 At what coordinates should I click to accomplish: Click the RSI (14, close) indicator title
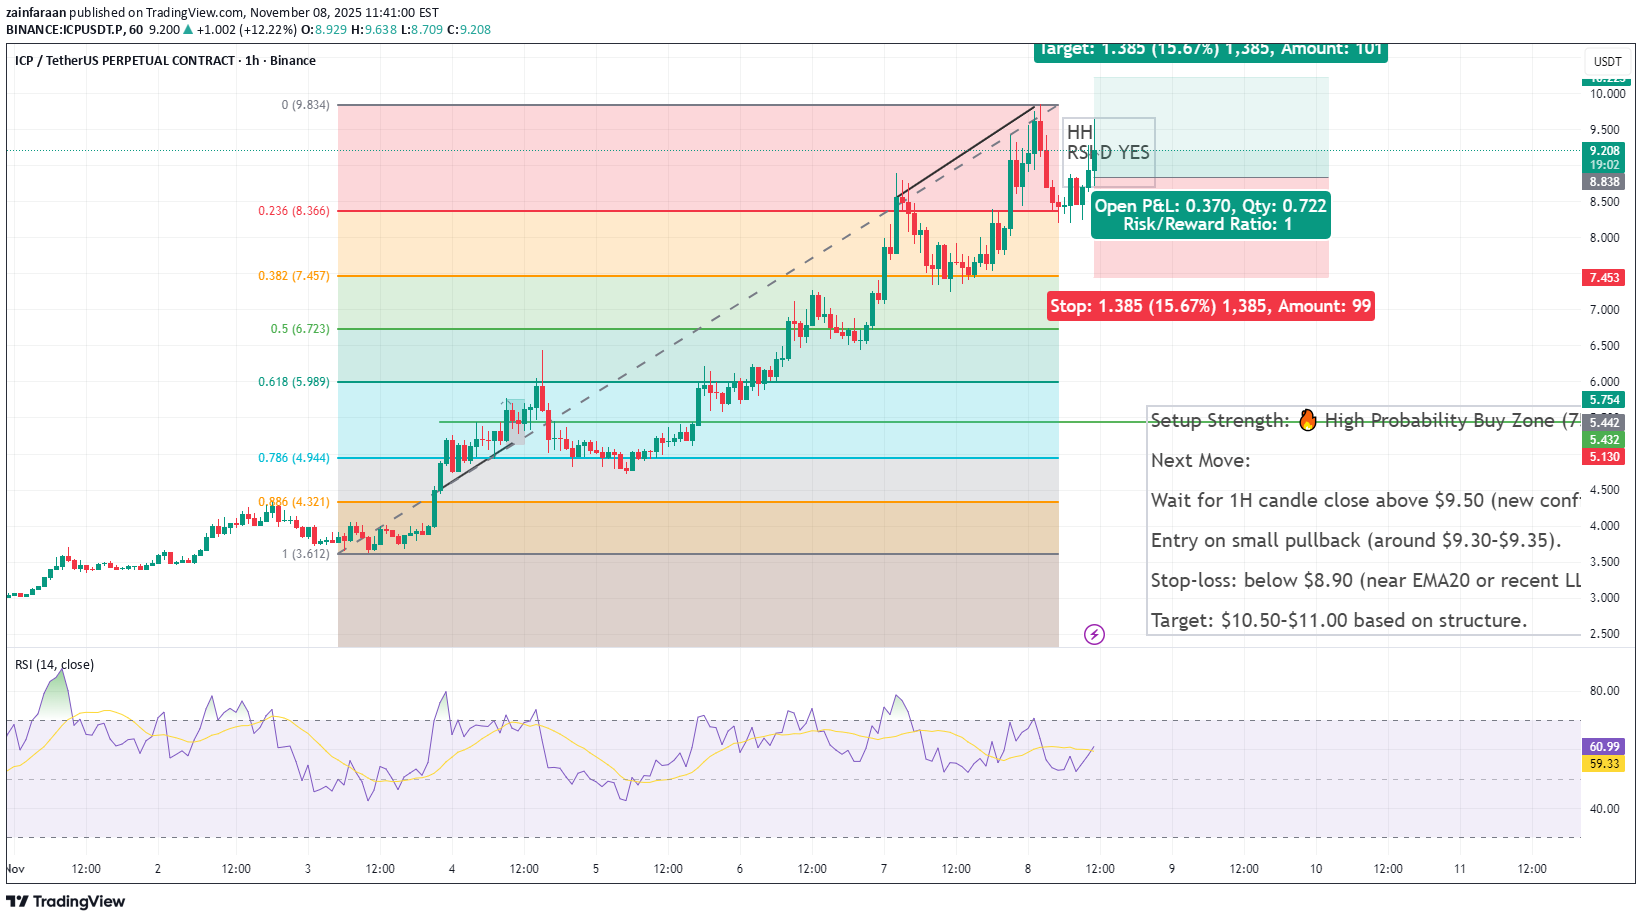point(54,665)
